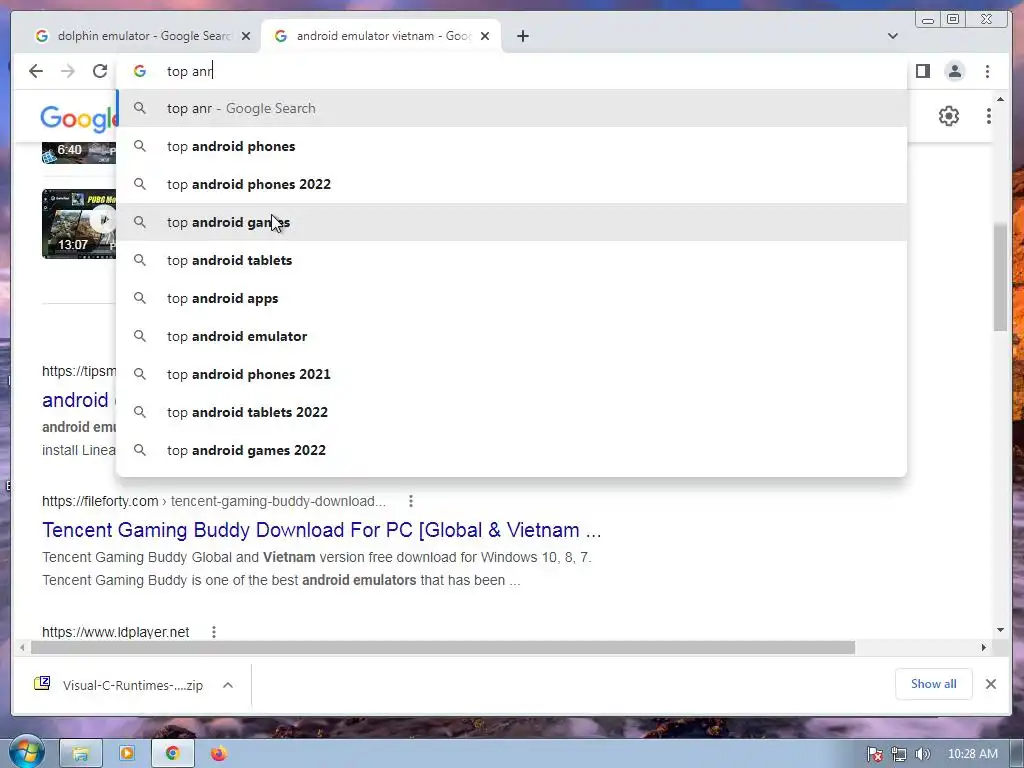1024x768 pixels.
Task: Open the Google page three-dot menu
Action: (x=989, y=116)
